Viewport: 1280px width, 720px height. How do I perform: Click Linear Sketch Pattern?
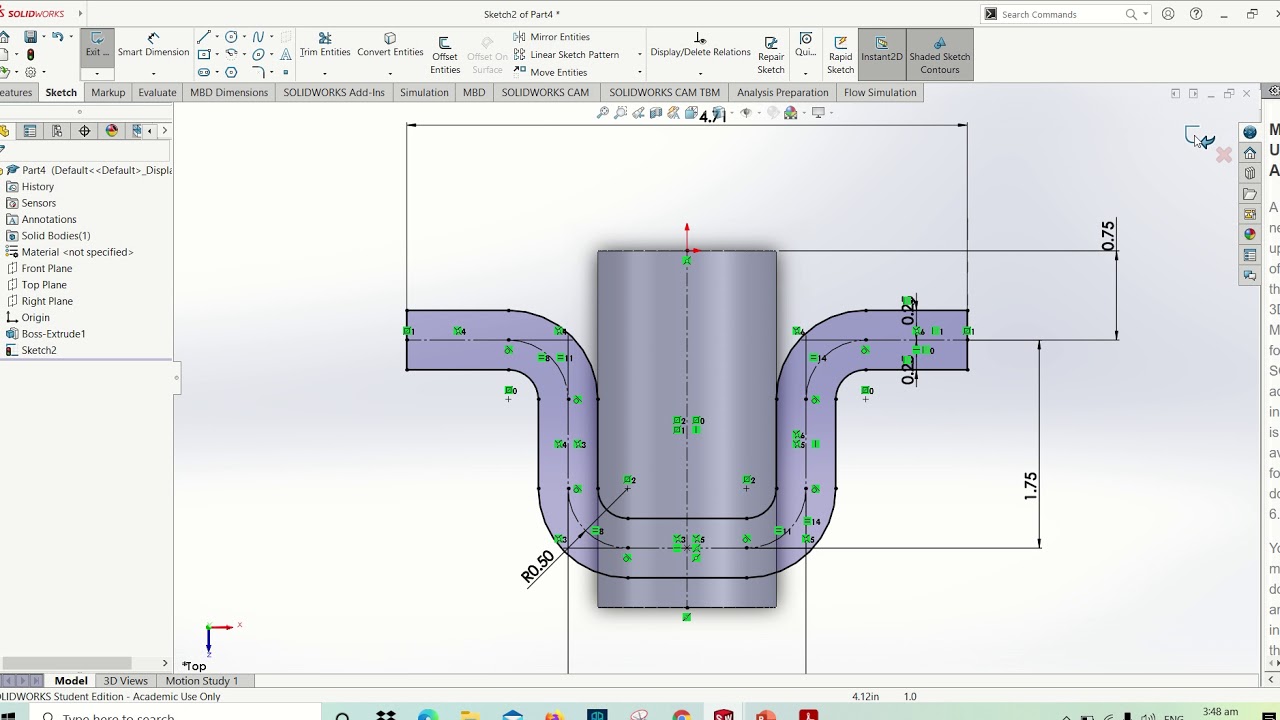(x=566, y=55)
